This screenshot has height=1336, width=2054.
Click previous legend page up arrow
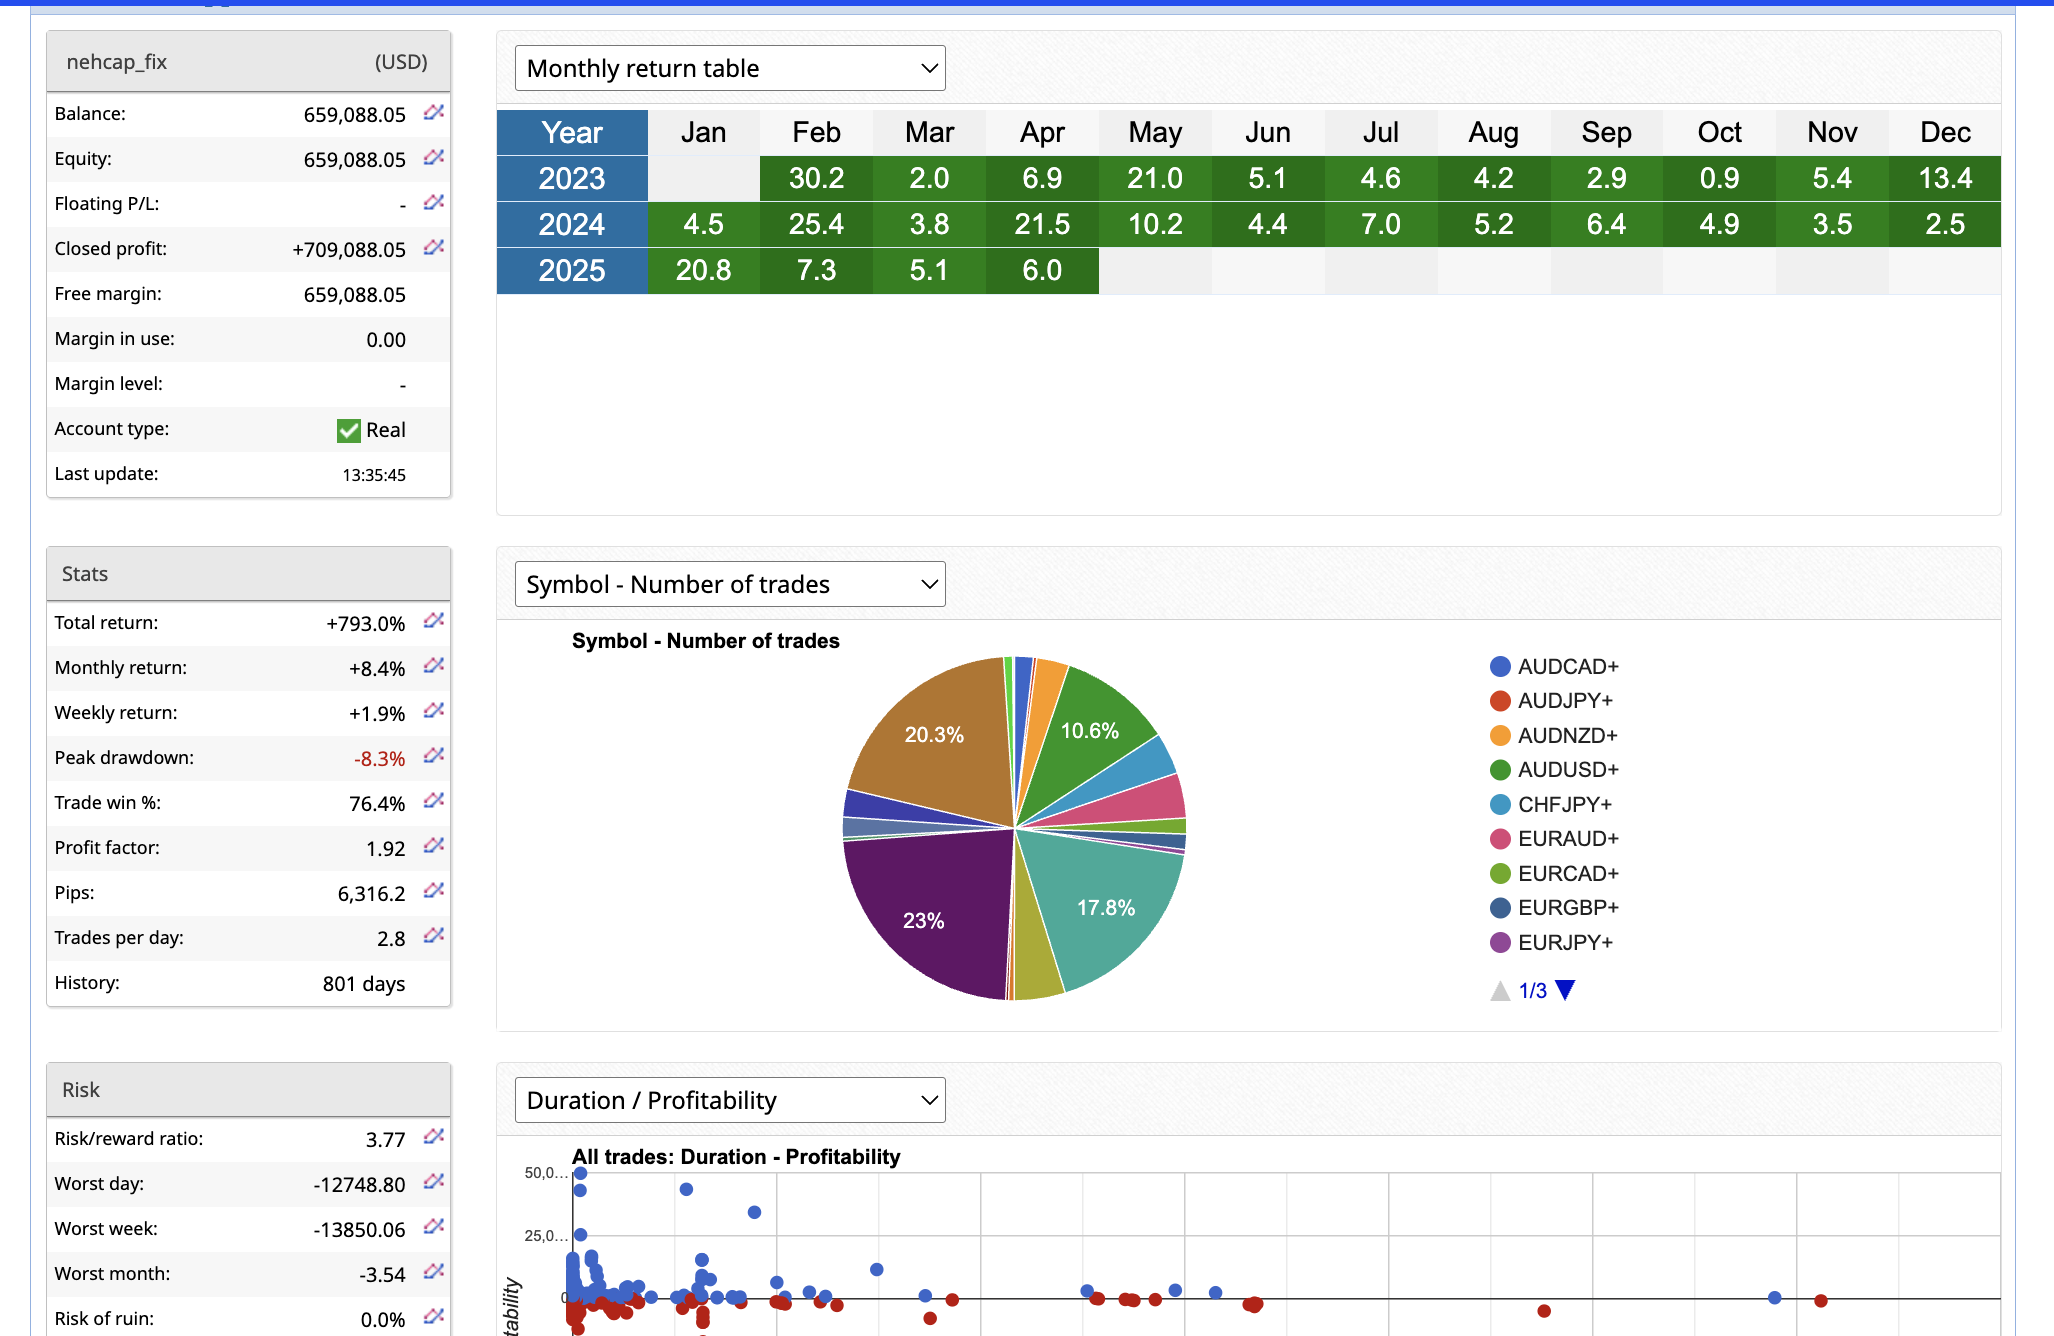[x=1500, y=990]
